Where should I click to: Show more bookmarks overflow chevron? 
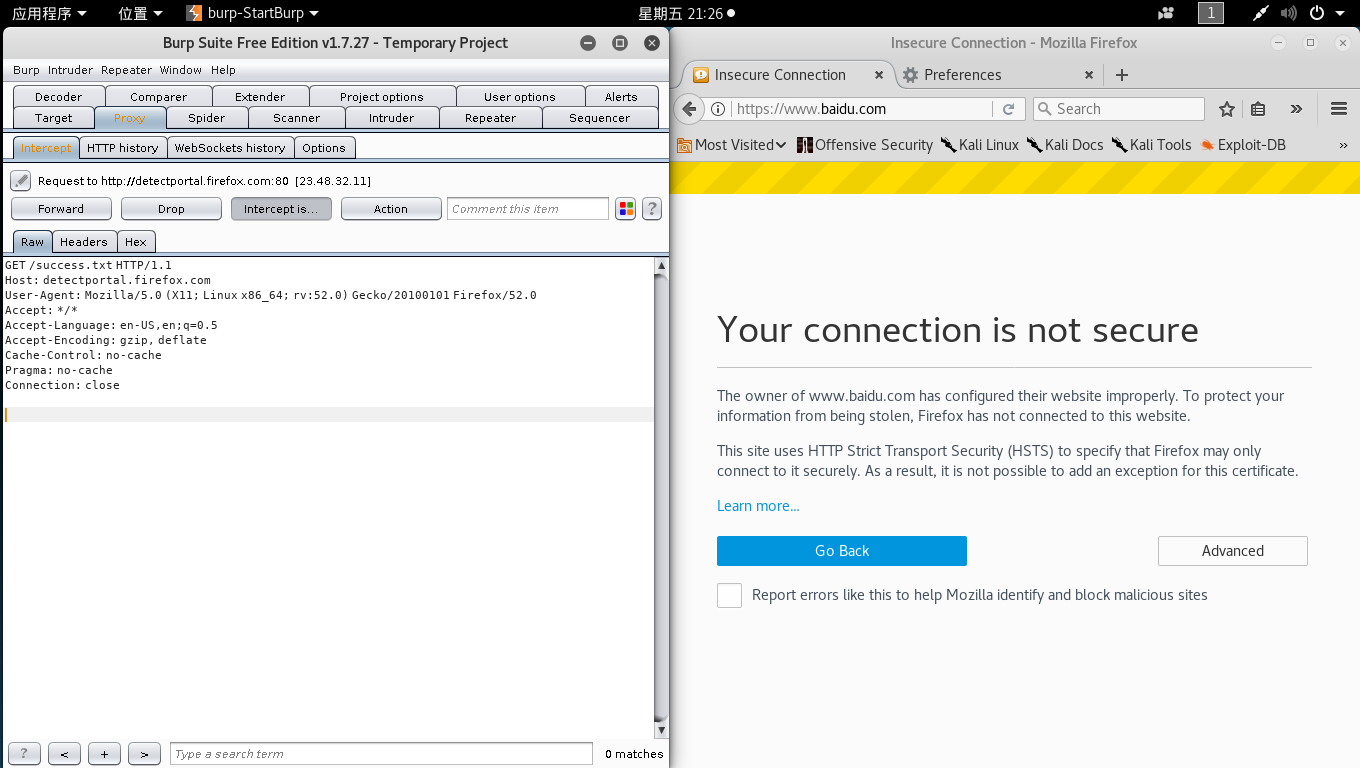[1343, 145]
